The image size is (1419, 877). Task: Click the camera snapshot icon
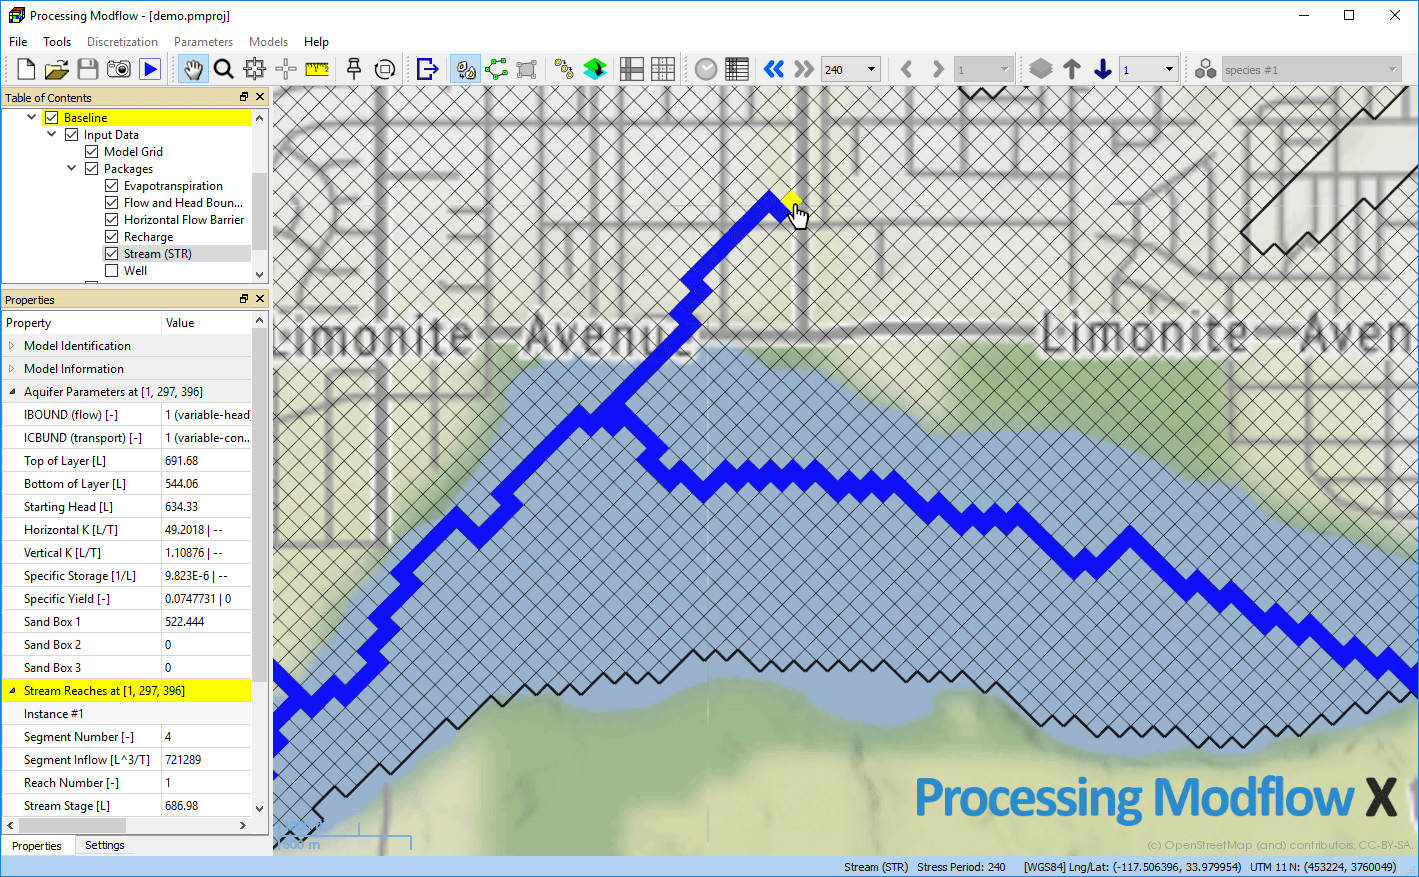click(x=119, y=69)
